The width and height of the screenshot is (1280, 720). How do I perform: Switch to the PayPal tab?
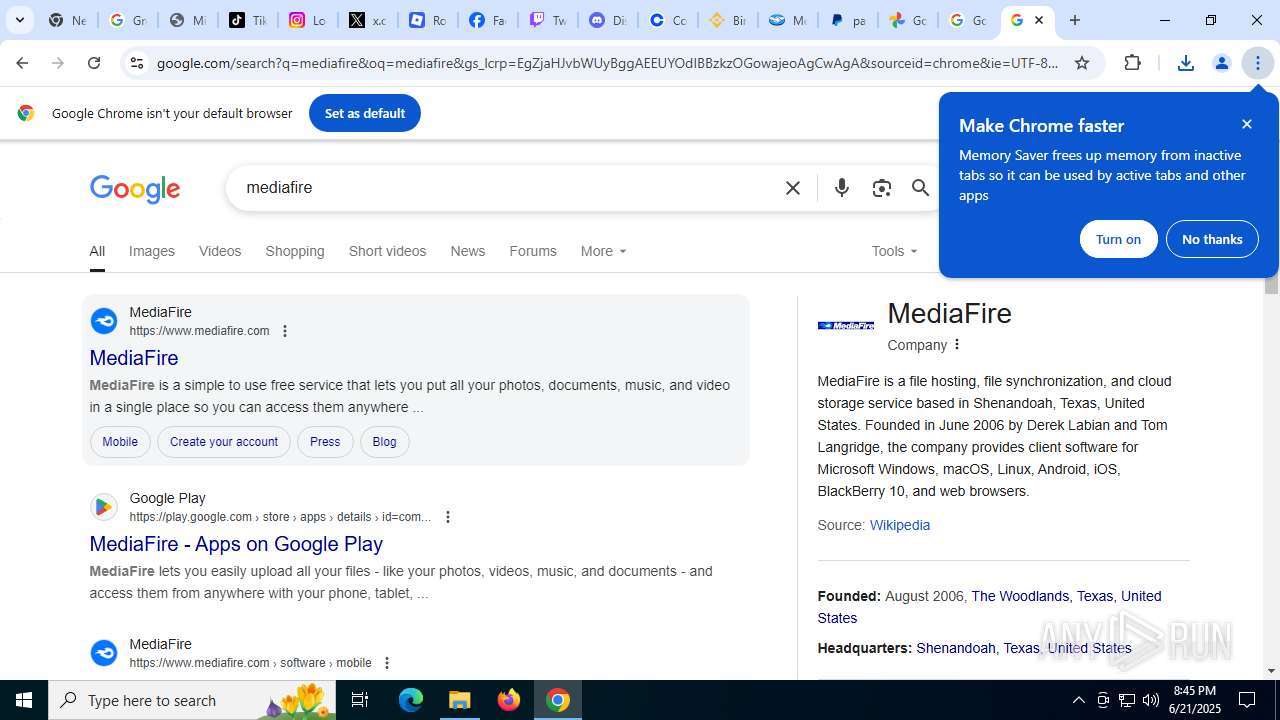coord(848,20)
